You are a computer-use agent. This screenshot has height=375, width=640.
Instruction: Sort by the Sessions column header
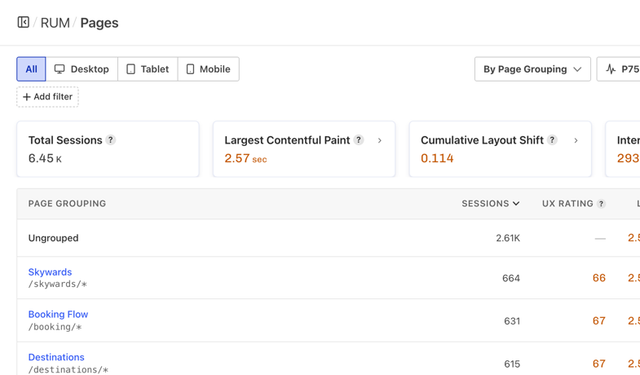[x=490, y=203]
